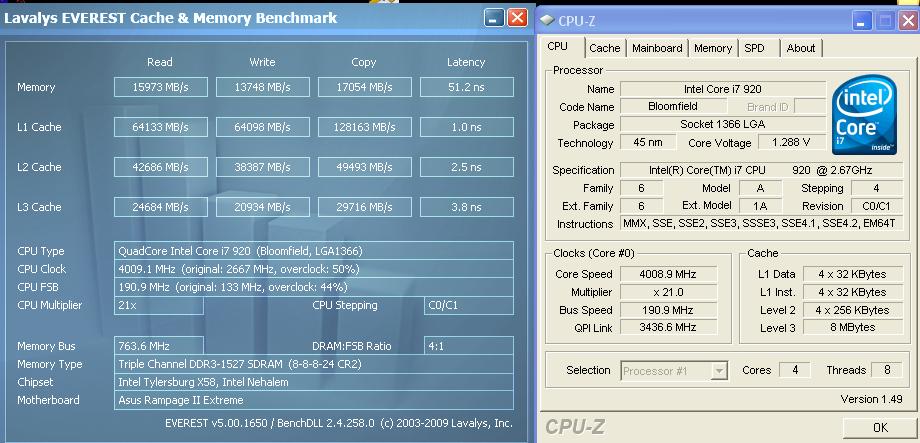Click the Memory Bus 763.6 MHz field
Screen dimensions: 920x443
(x=159, y=346)
